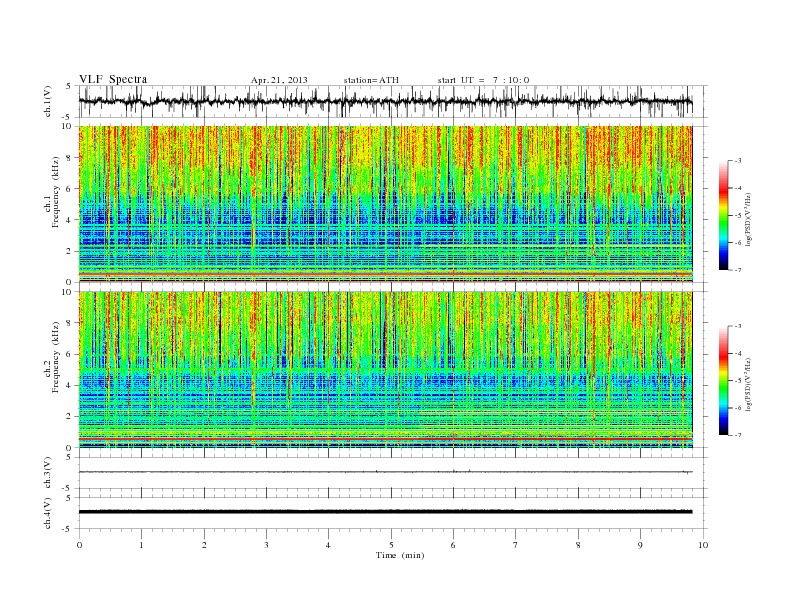Click the time axis tick label "4"

click(x=328, y=545)
